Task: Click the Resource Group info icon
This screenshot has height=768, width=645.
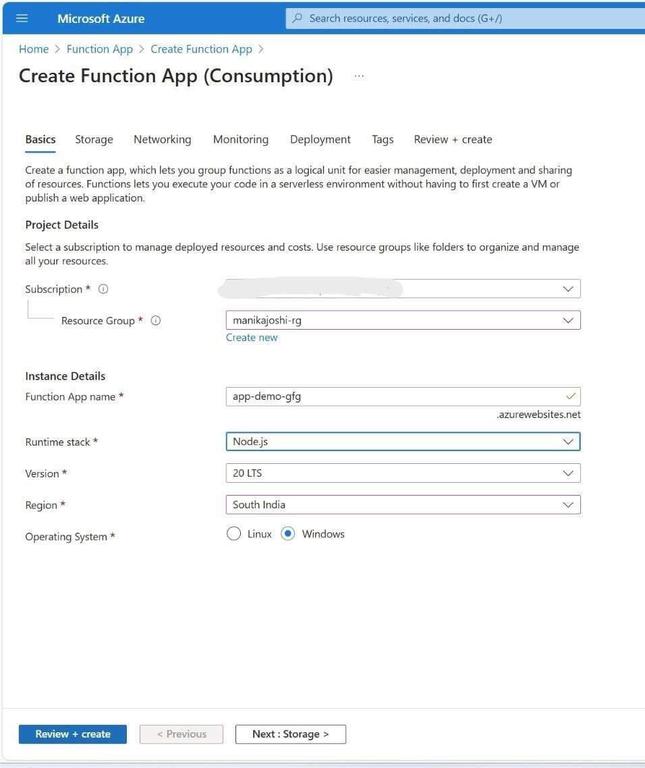Action: 156,320
